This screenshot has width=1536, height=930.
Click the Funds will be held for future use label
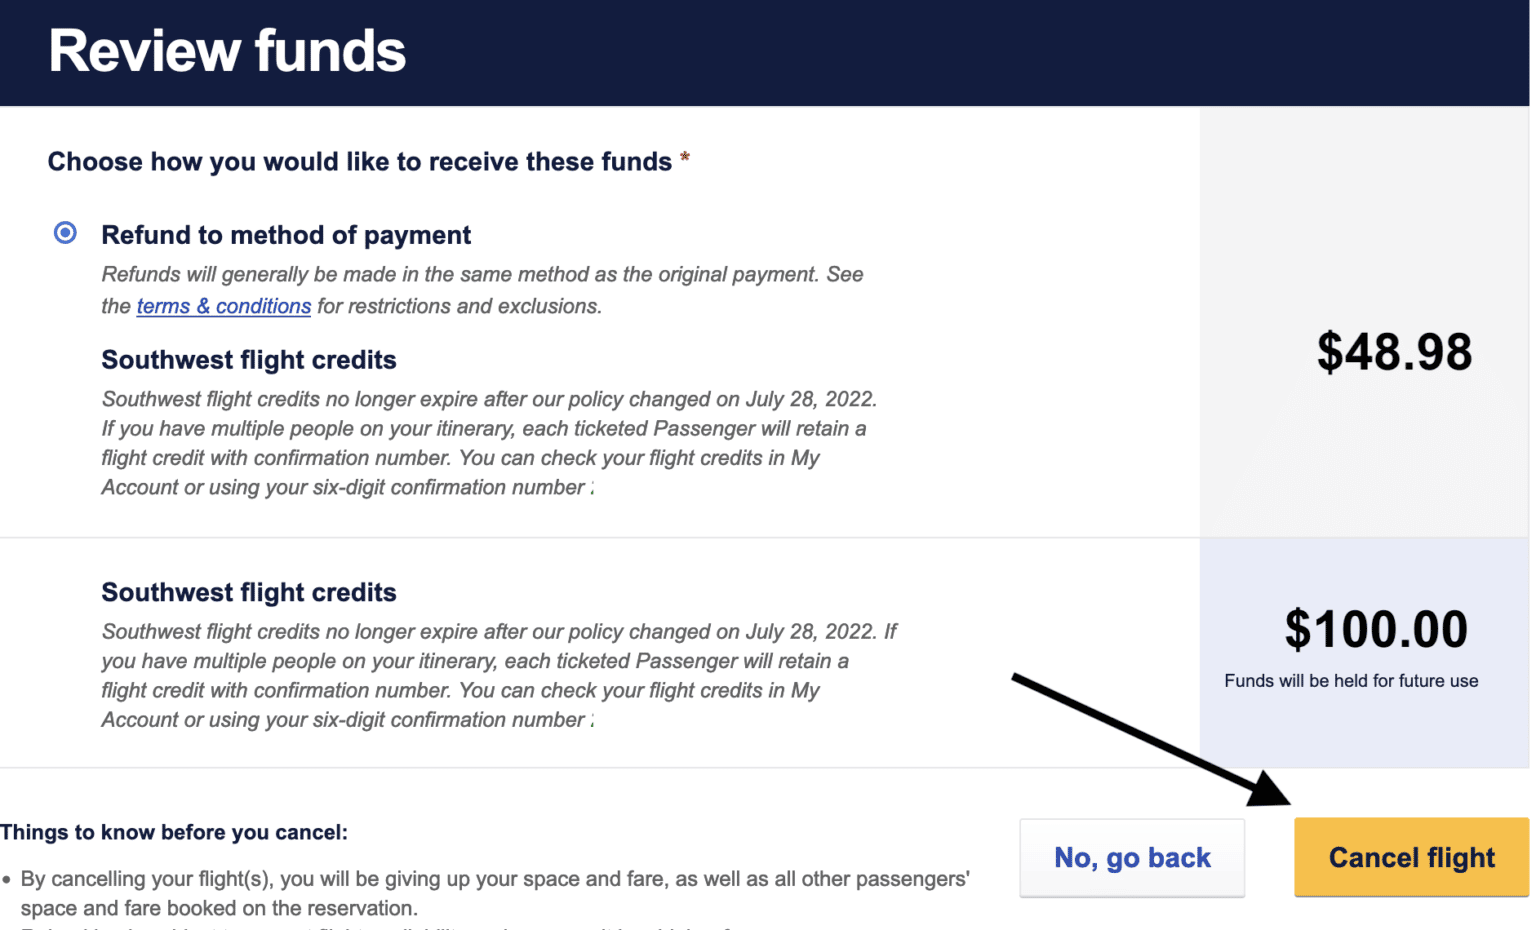pos(1351,681)
